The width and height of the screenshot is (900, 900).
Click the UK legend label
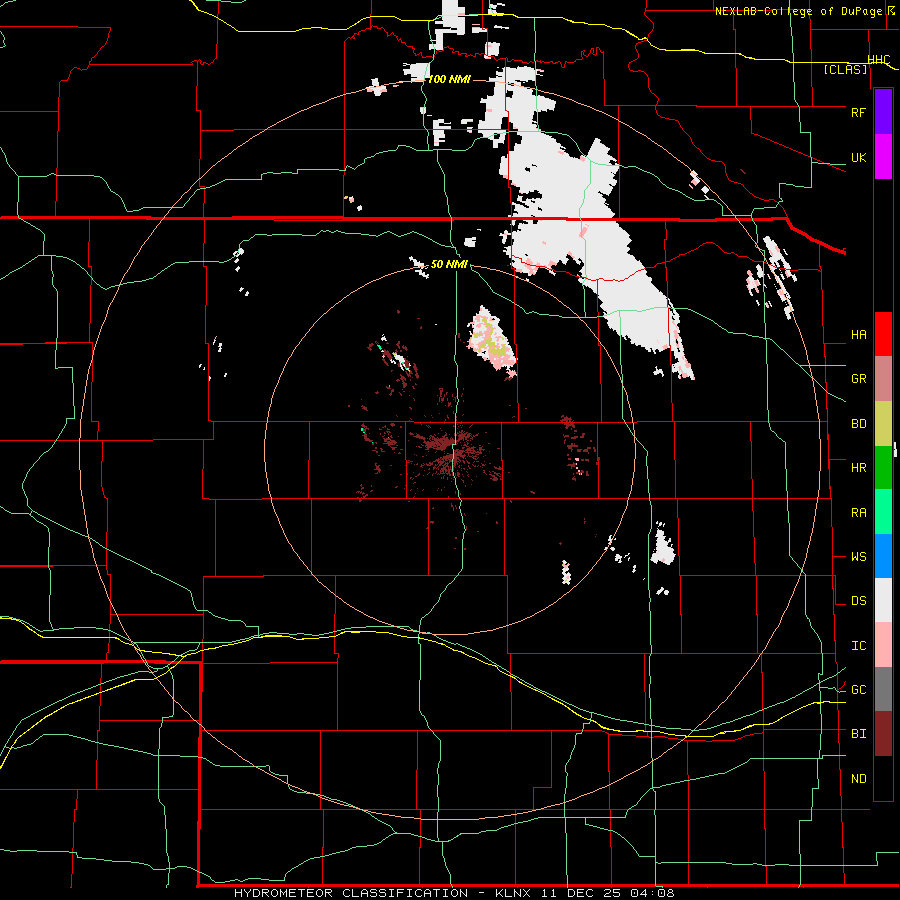pos(858,157)
